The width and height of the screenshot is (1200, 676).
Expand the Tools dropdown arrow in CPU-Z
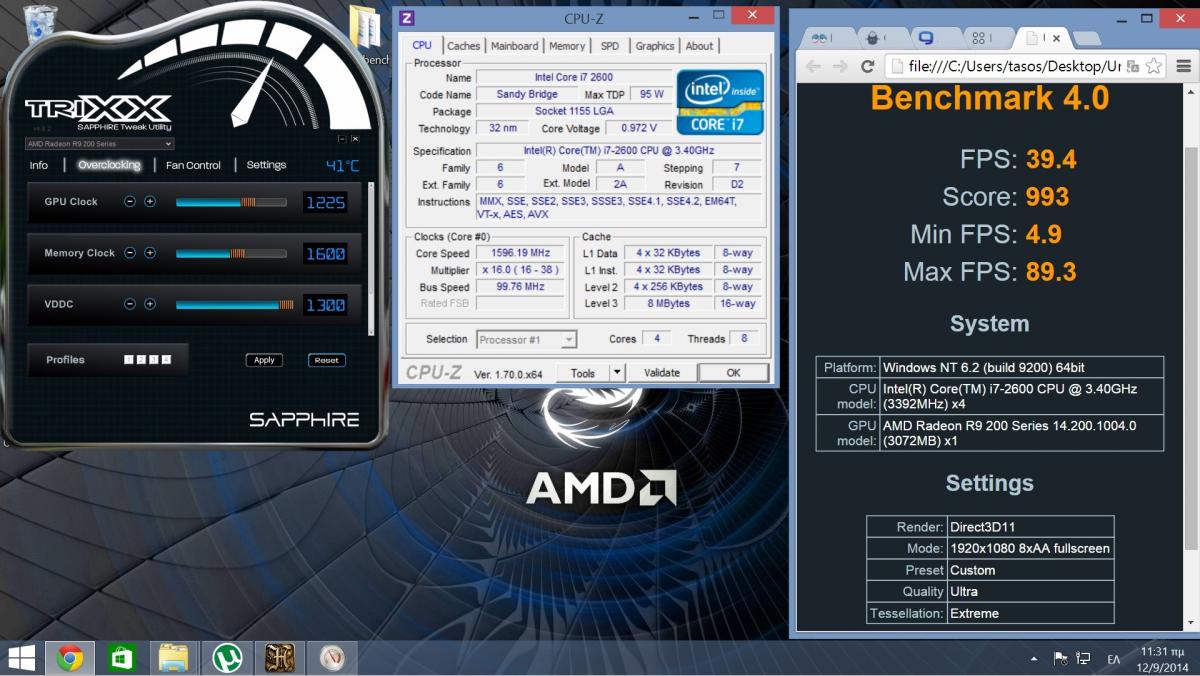pyautogui.click(x=616, y=373)
